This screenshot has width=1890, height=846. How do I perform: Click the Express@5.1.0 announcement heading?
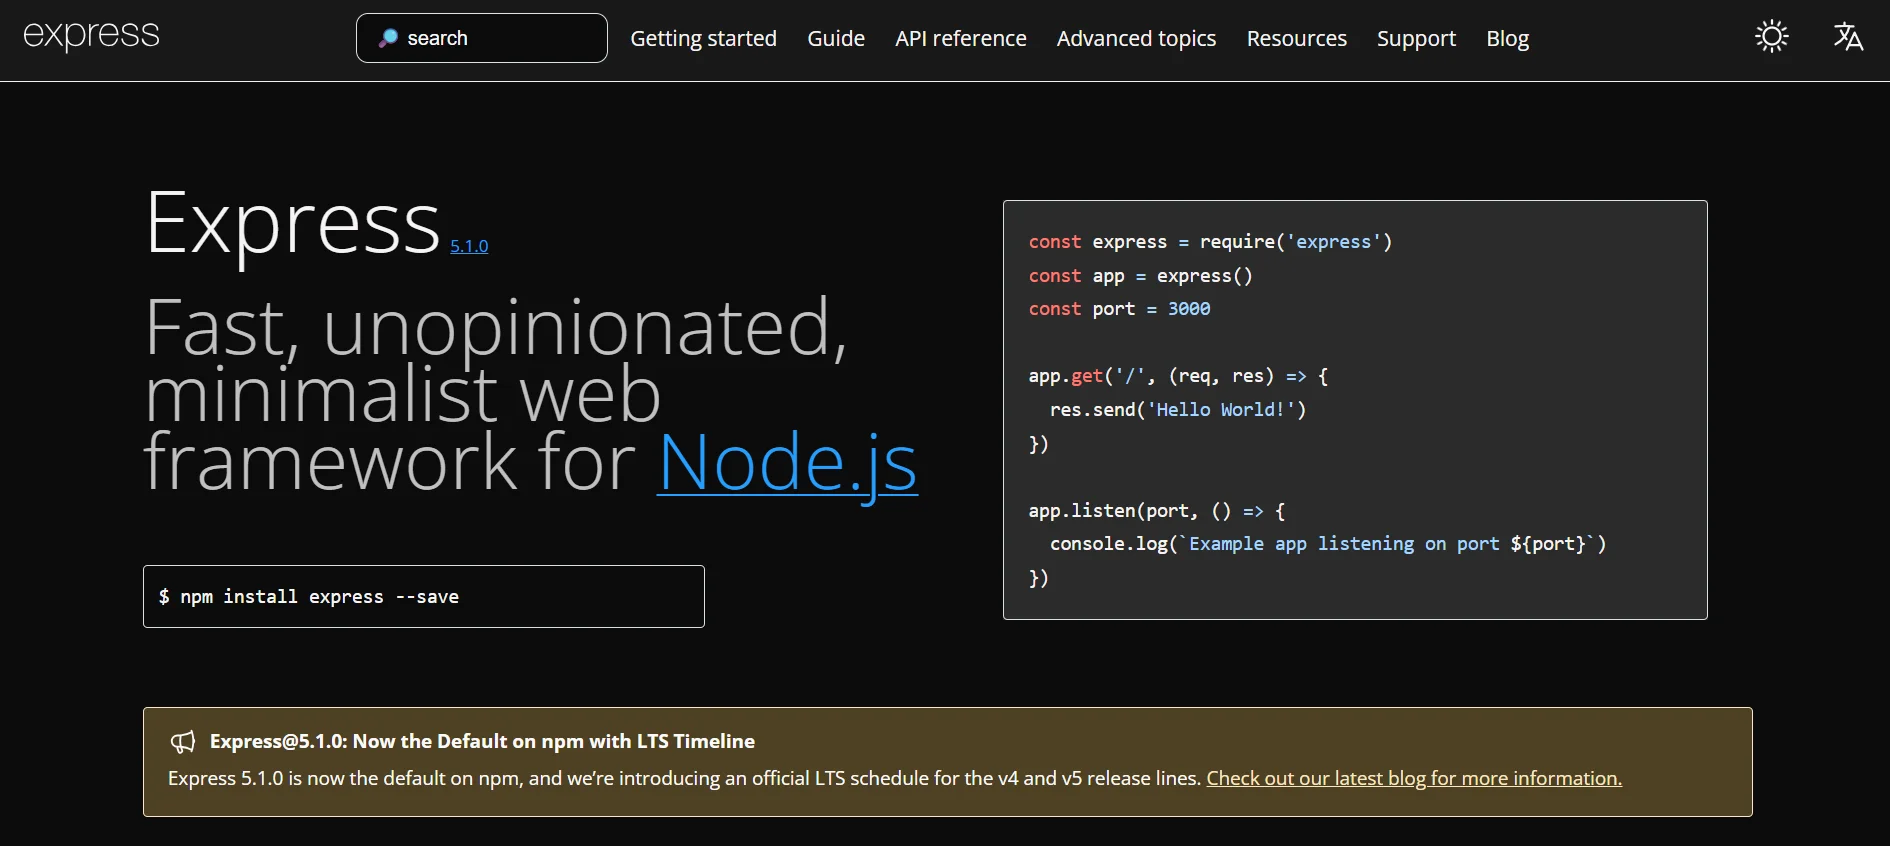482,741
